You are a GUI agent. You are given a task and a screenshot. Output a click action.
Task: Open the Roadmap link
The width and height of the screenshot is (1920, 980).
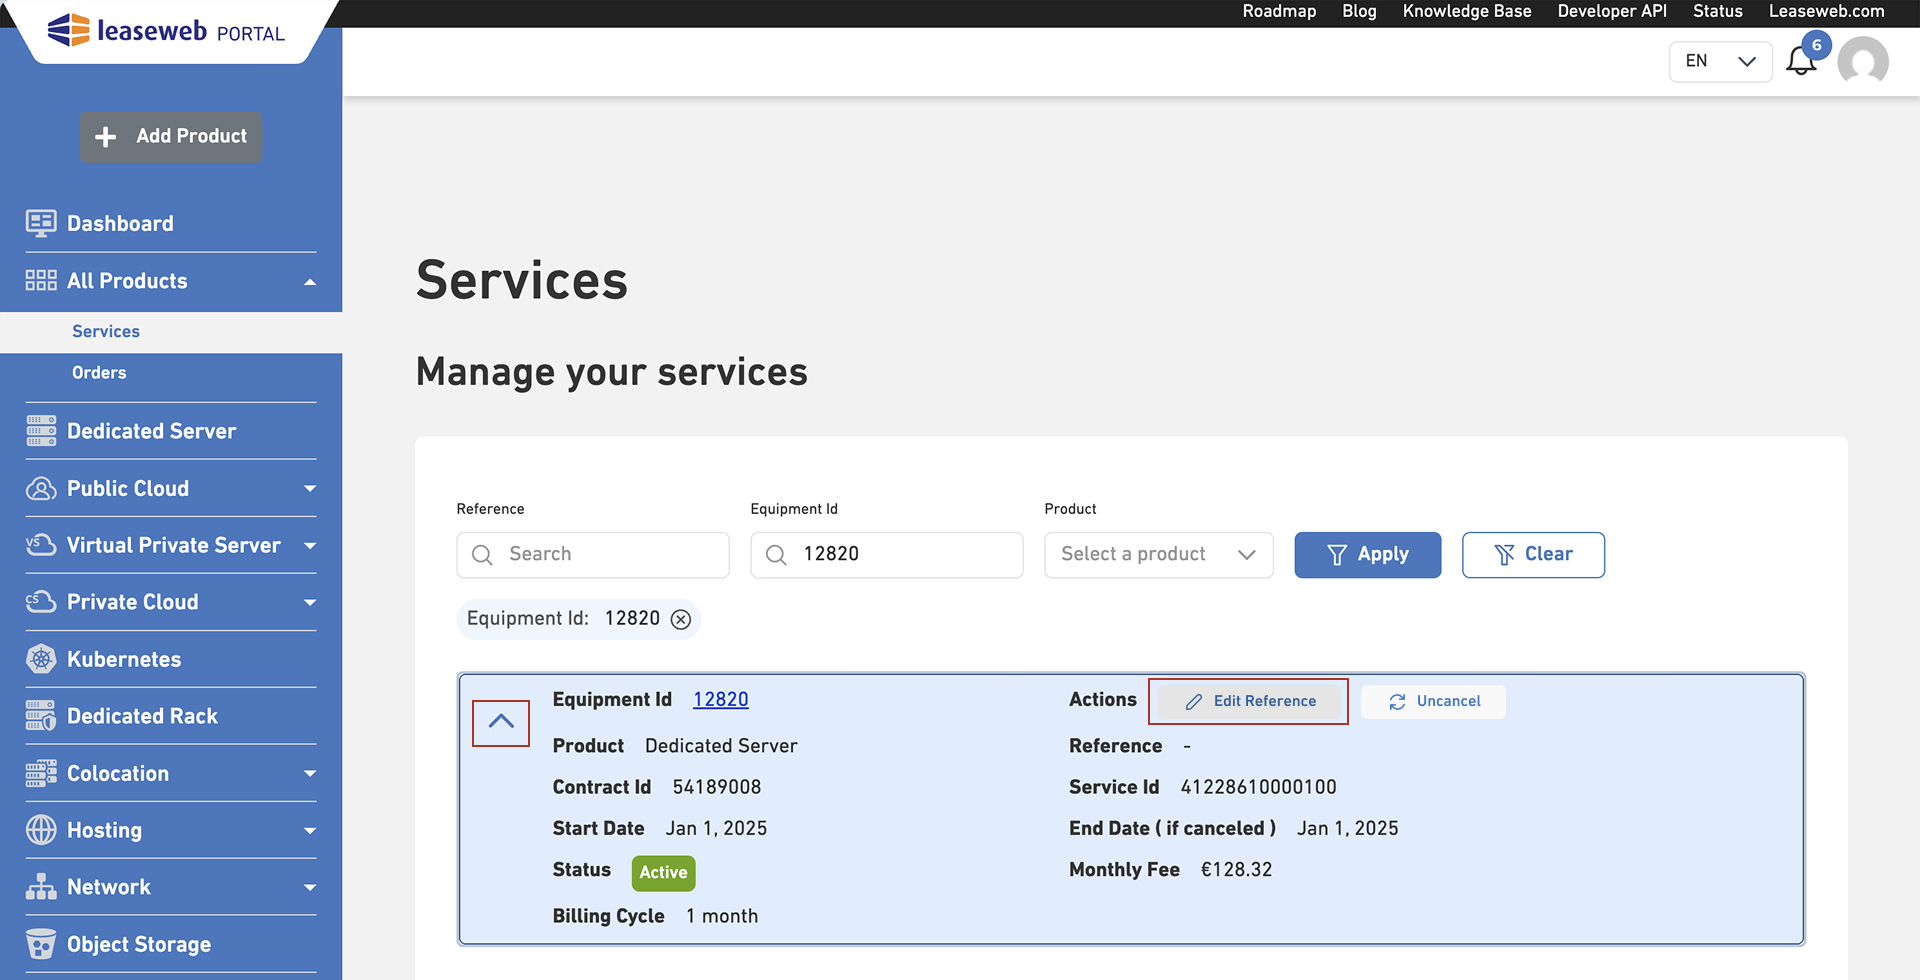click(1279, 11)
